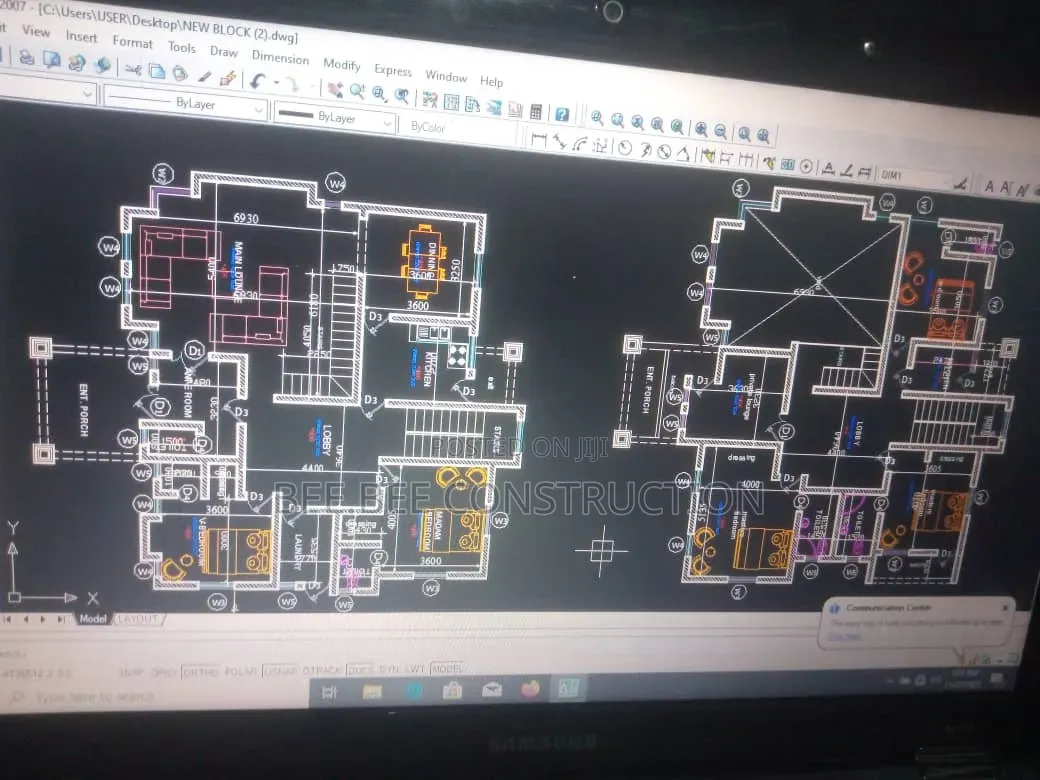The image size is (1040, 780).
Task: Click the Zoom In plus magnifier icon
Action: tap(701, 129)
